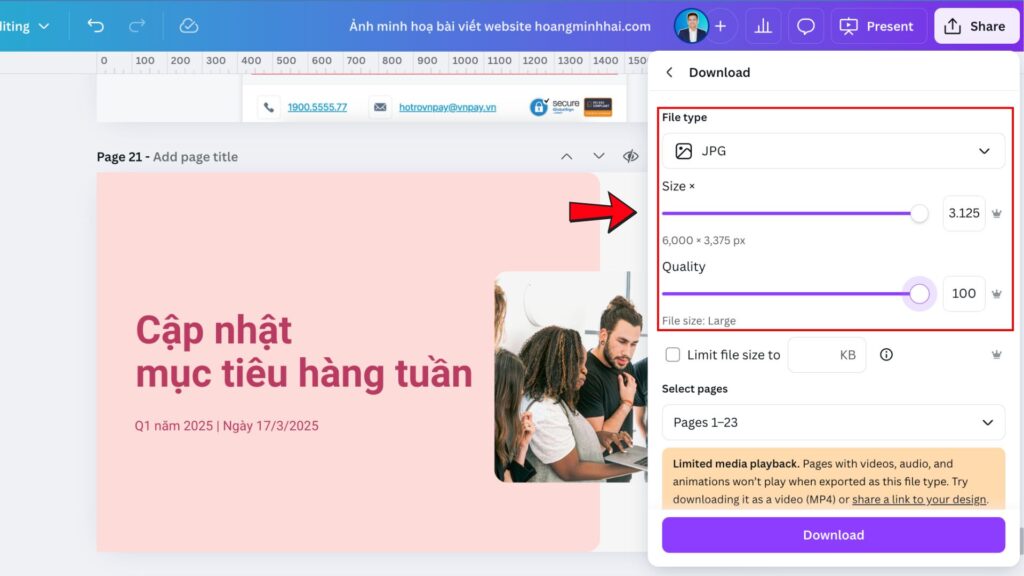
Task: Add collaborator with plus icon
Action: pyautogui.click(x=720, y=26)
